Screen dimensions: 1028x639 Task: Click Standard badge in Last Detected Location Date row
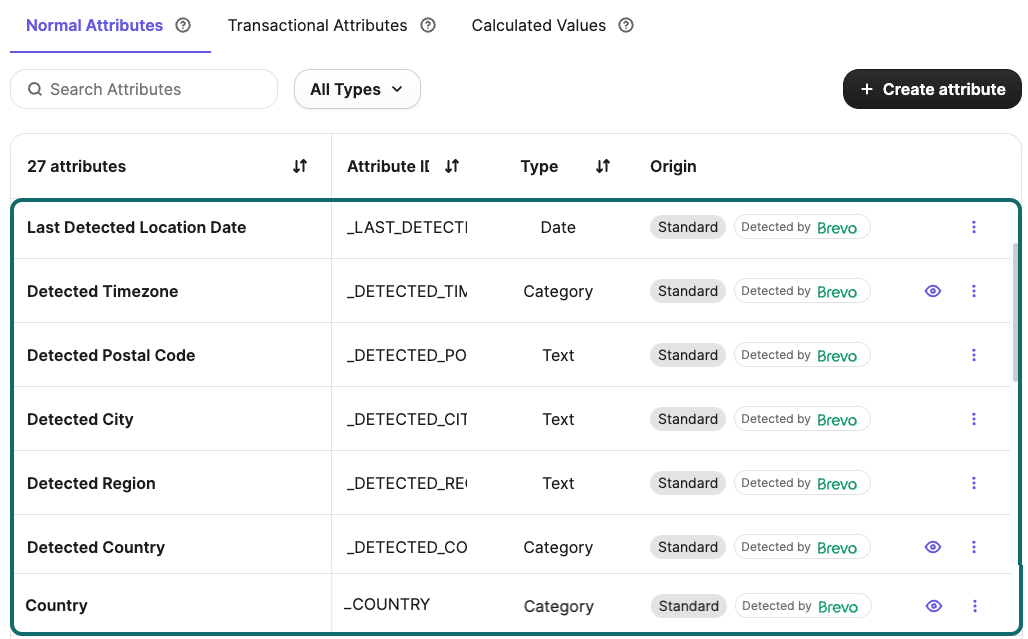point(688,227)
